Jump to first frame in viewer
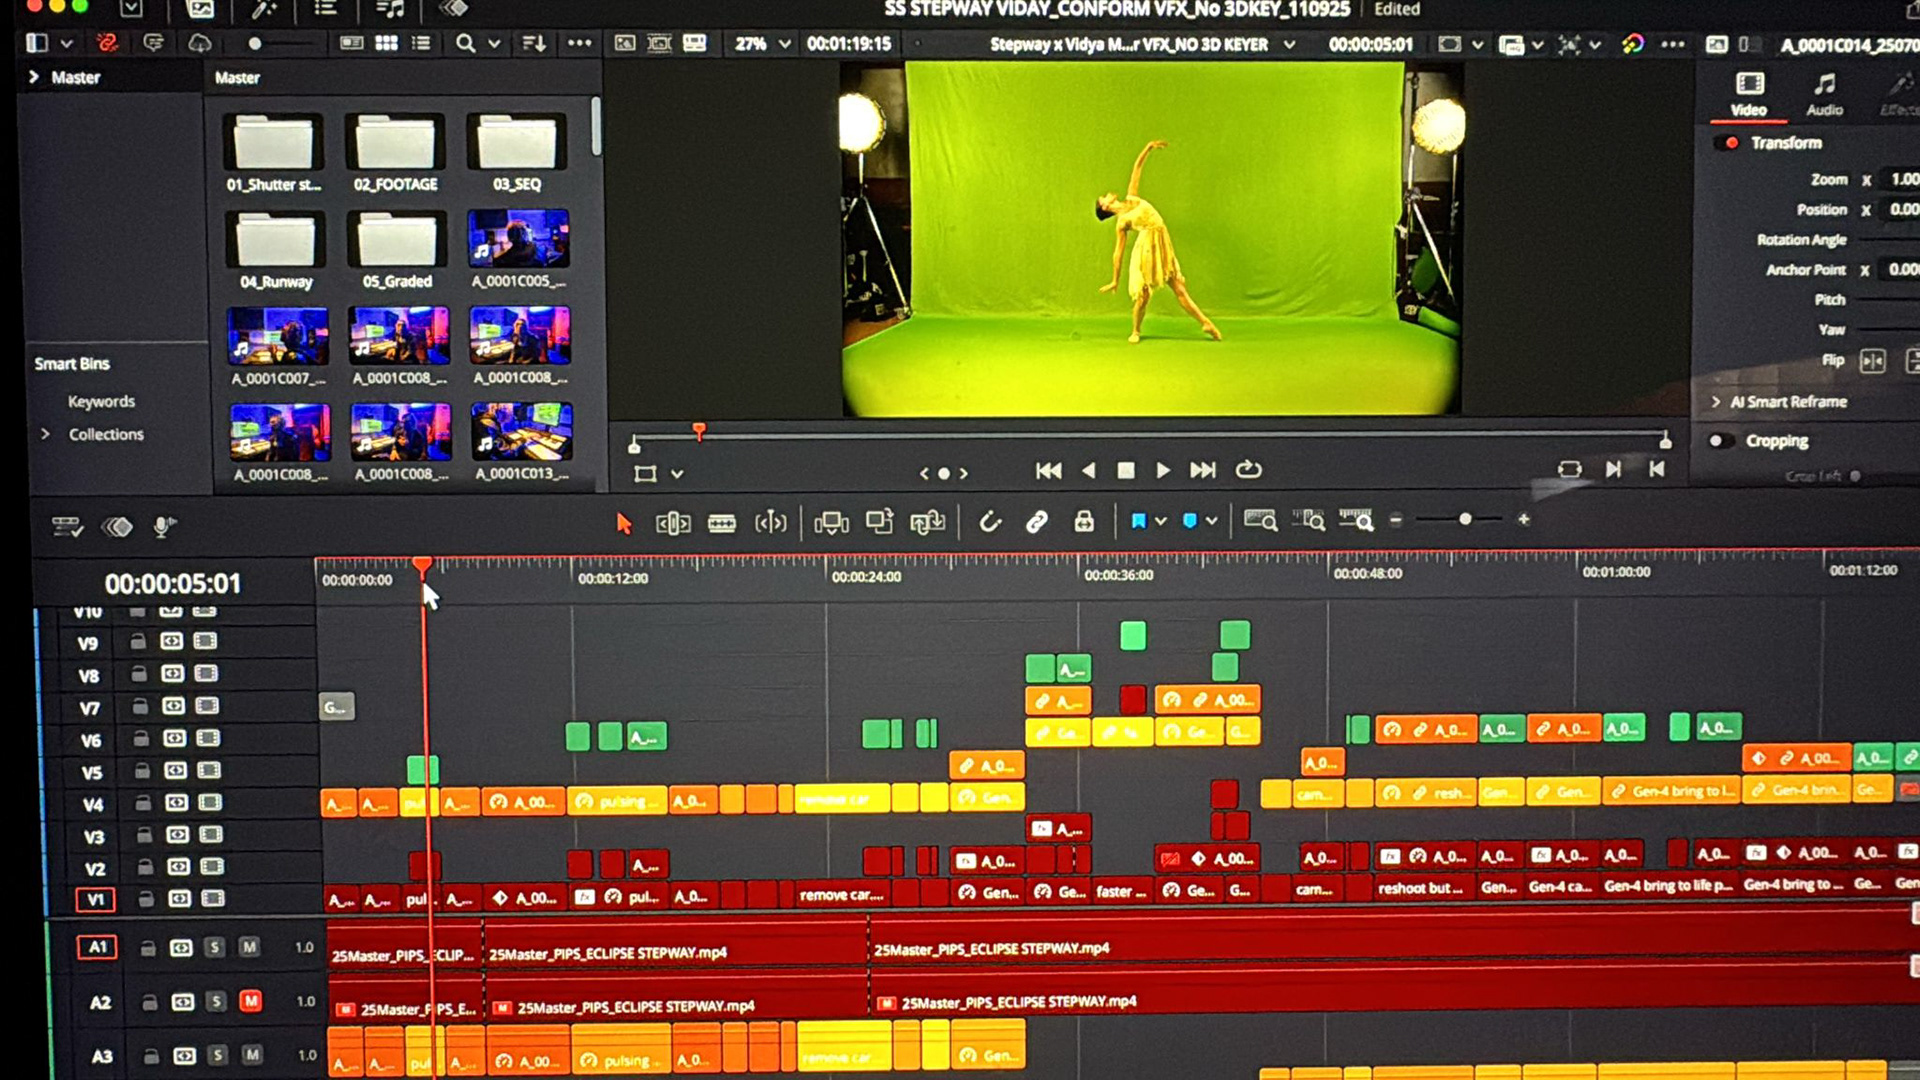Screen dimensions: 1920x1080 tap(1048, 470)
